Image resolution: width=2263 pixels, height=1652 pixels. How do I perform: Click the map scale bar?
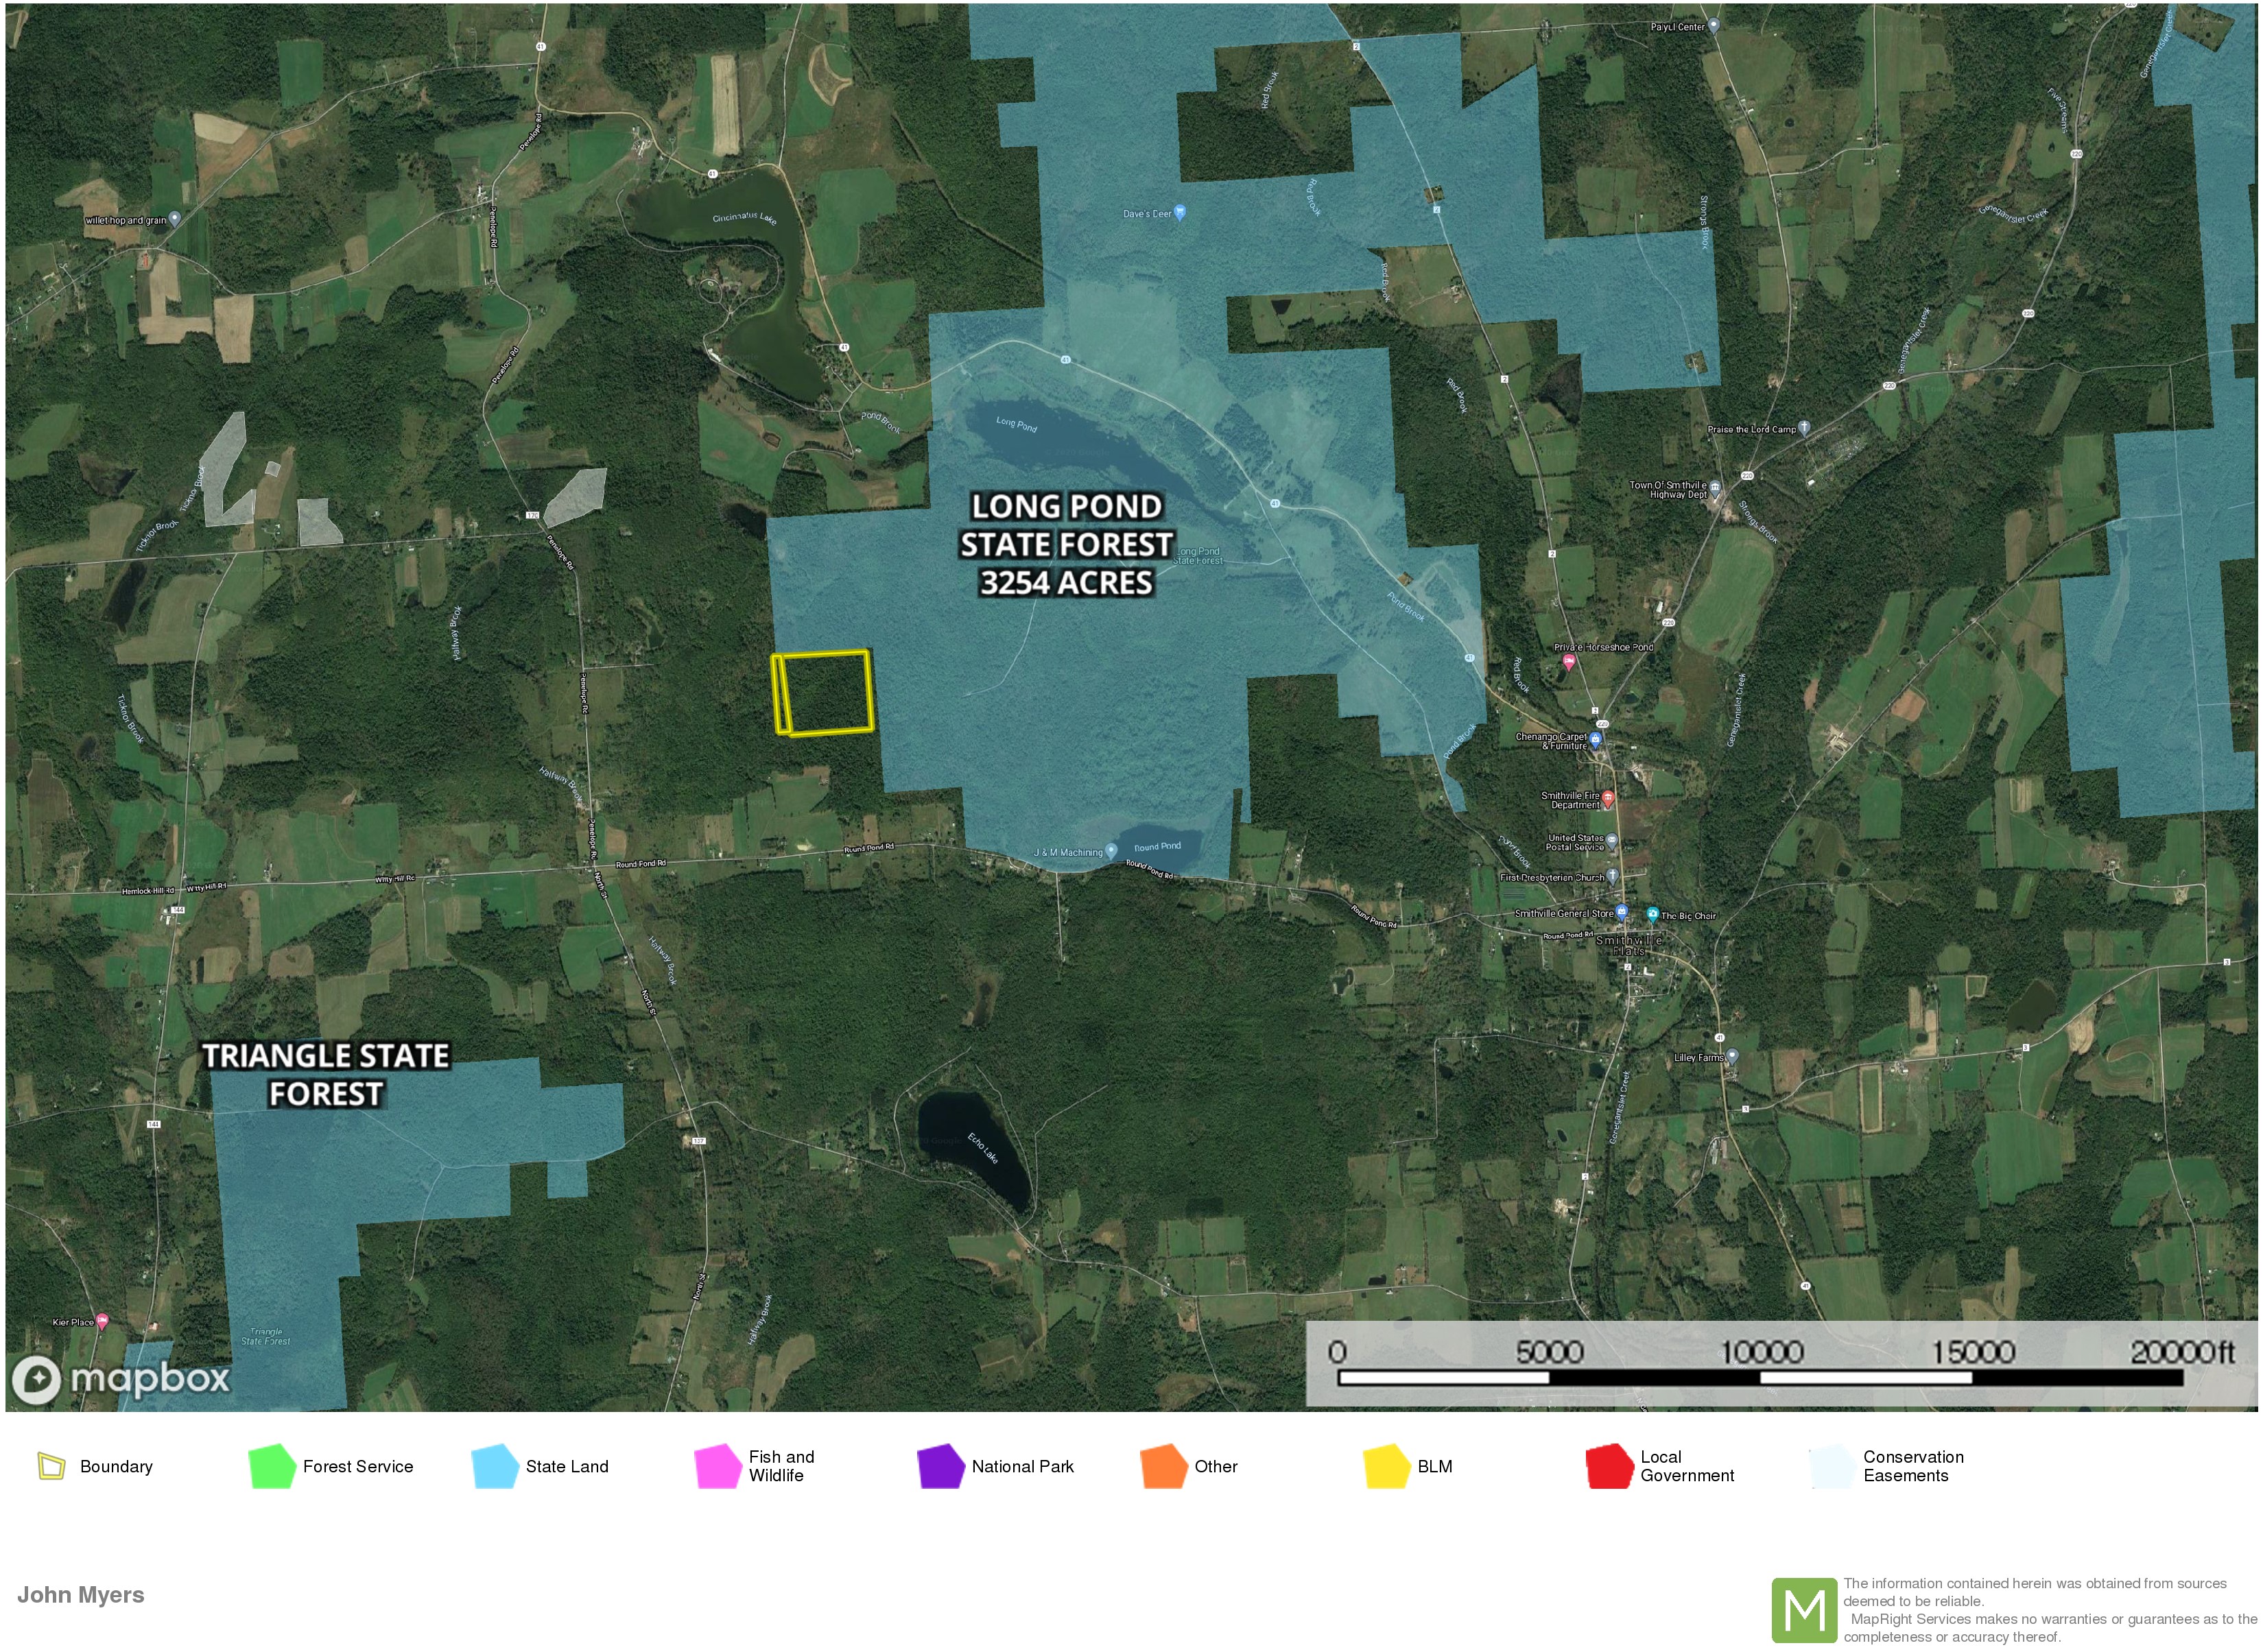pyautogui.click(x=1760, y=1378)
